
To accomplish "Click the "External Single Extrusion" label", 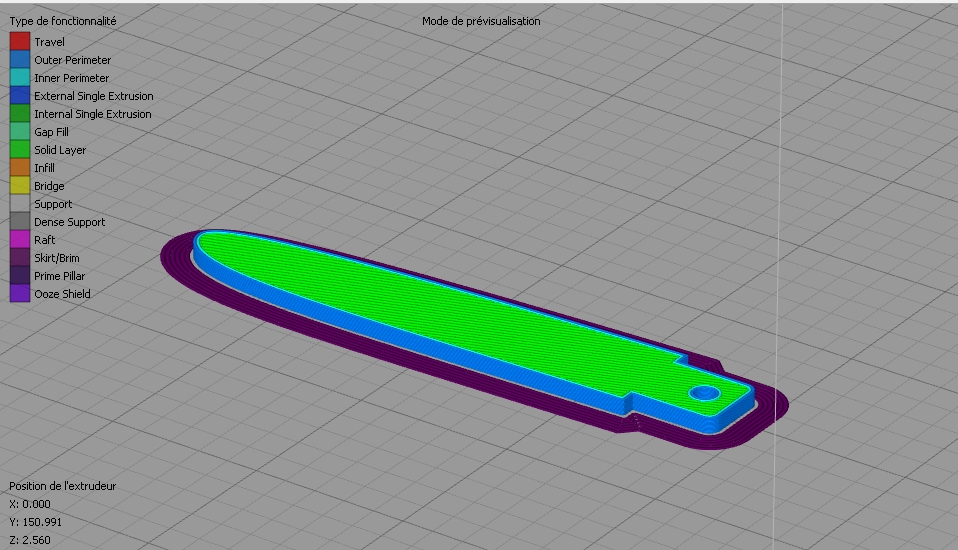I will (93, 96).
